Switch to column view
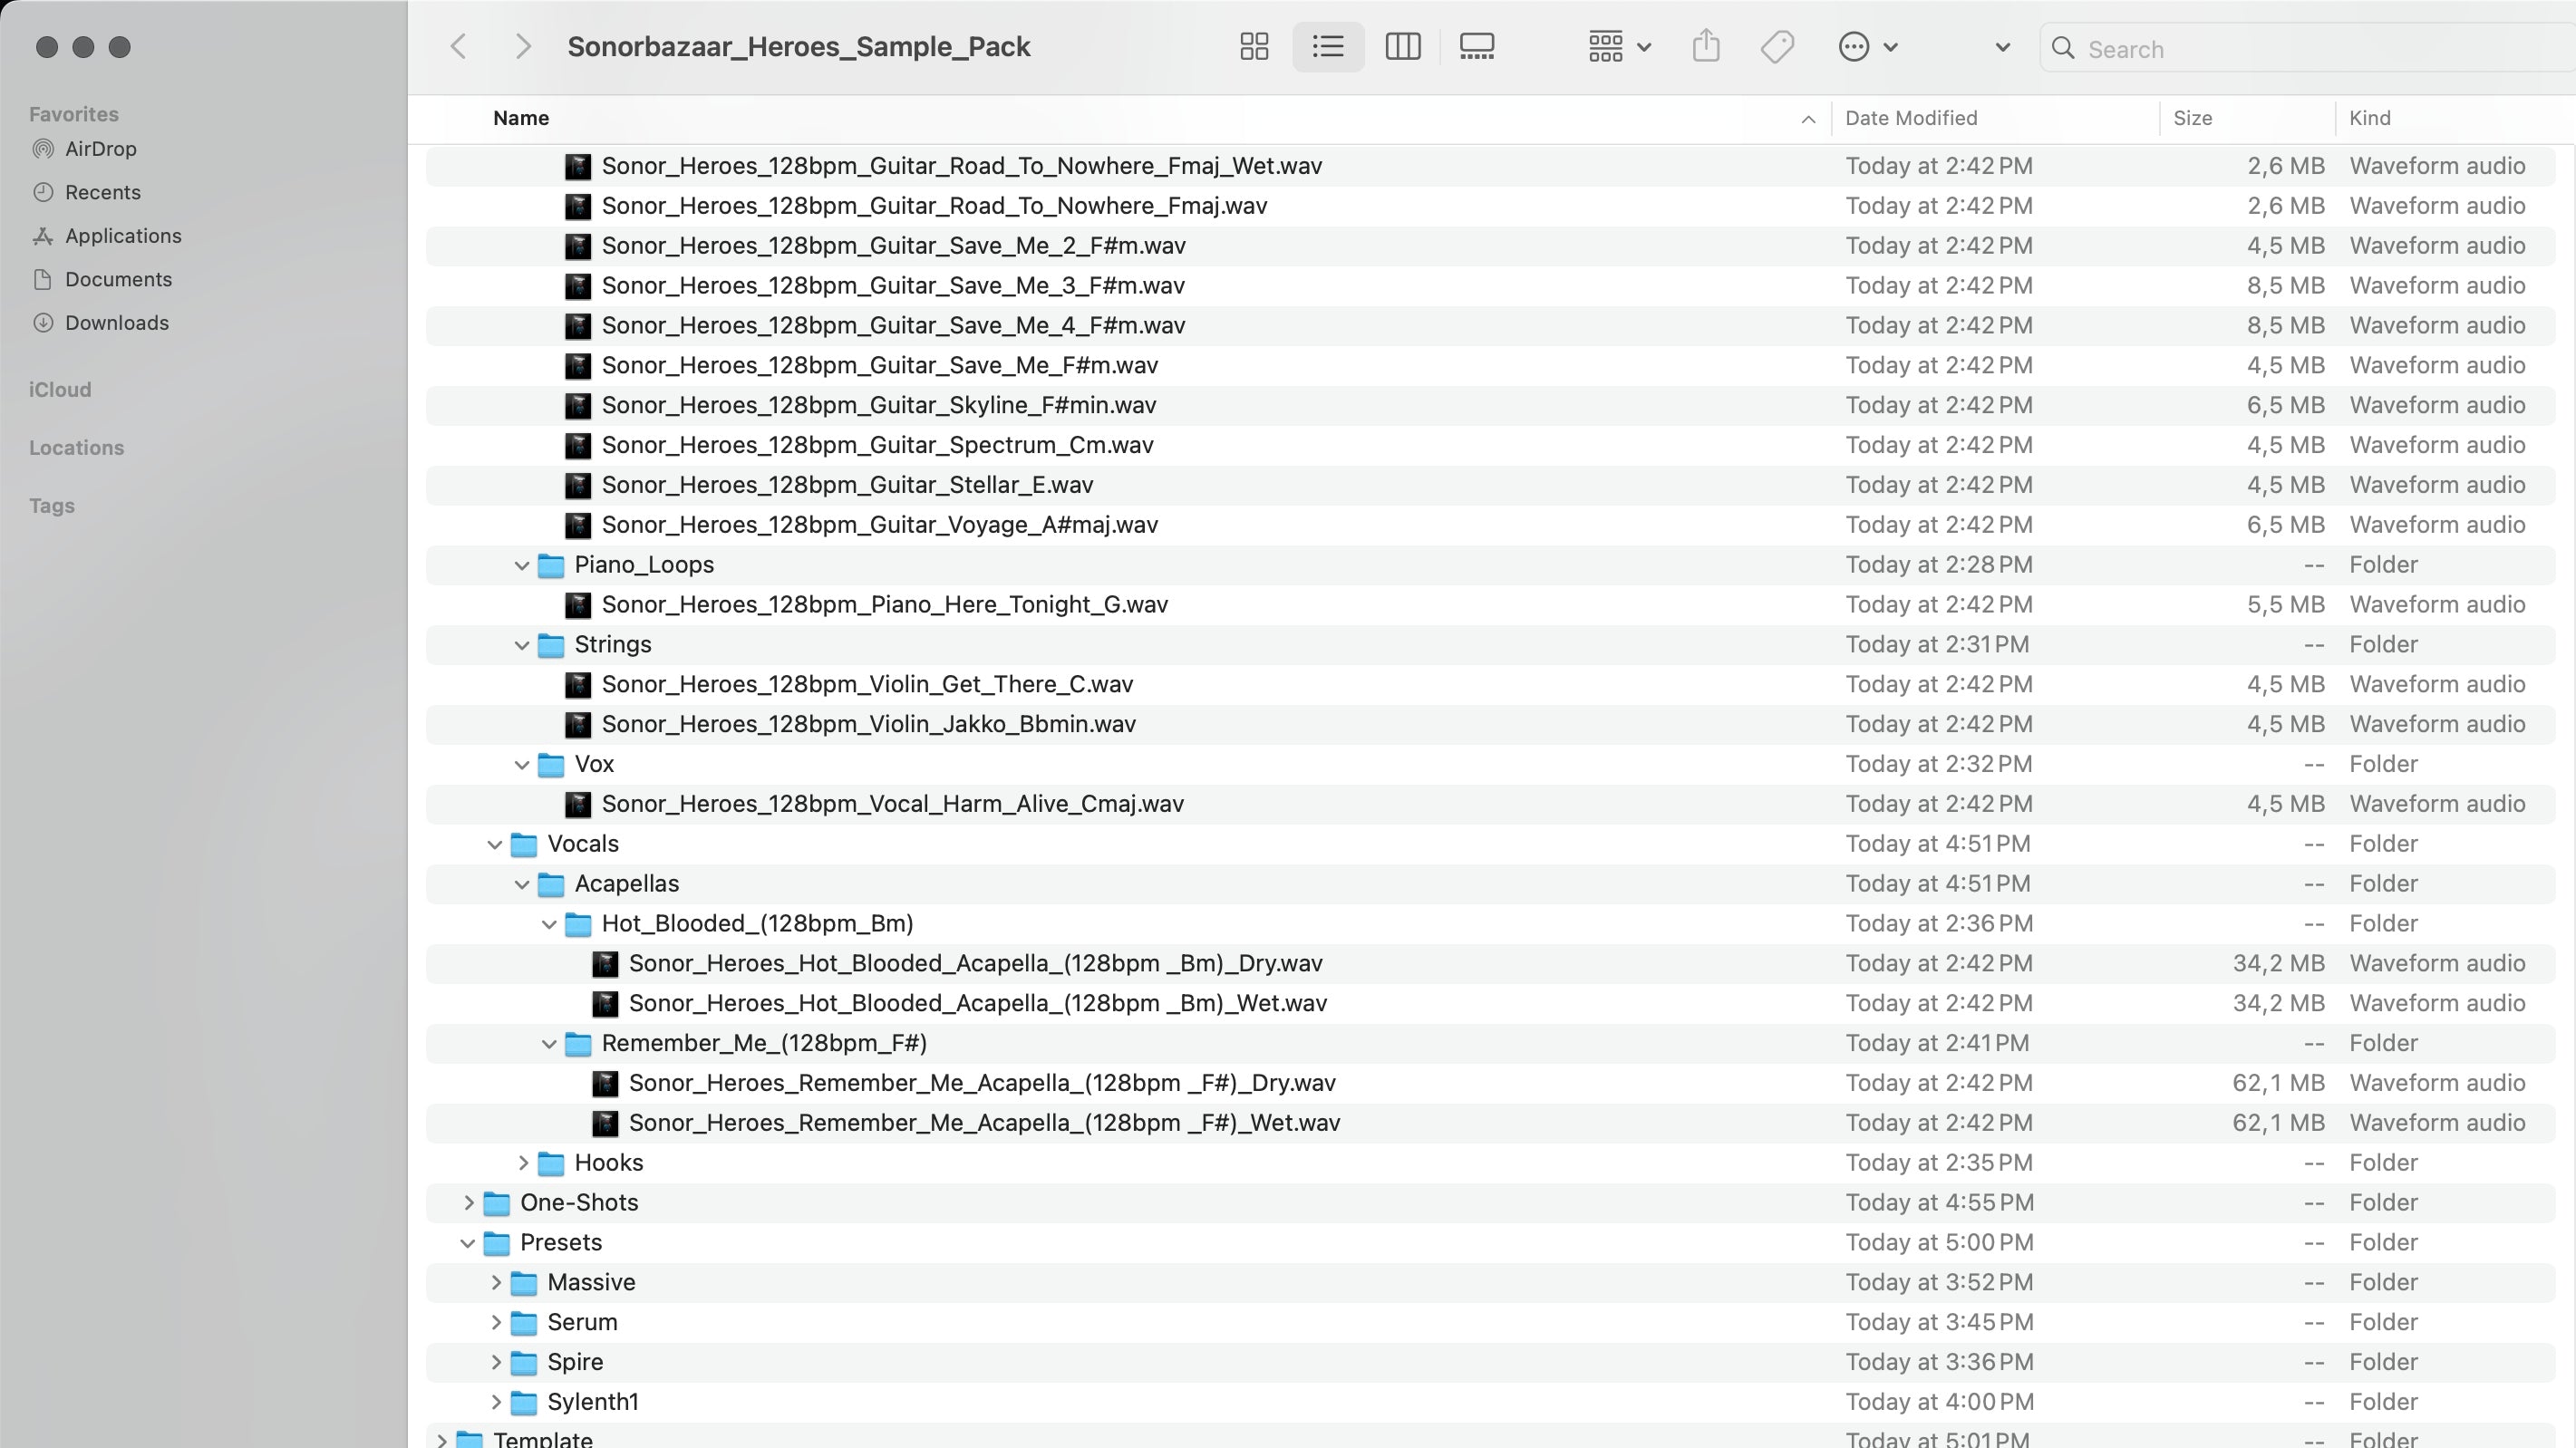This screenshot has height=1448, width=2576. (1402, 47)
